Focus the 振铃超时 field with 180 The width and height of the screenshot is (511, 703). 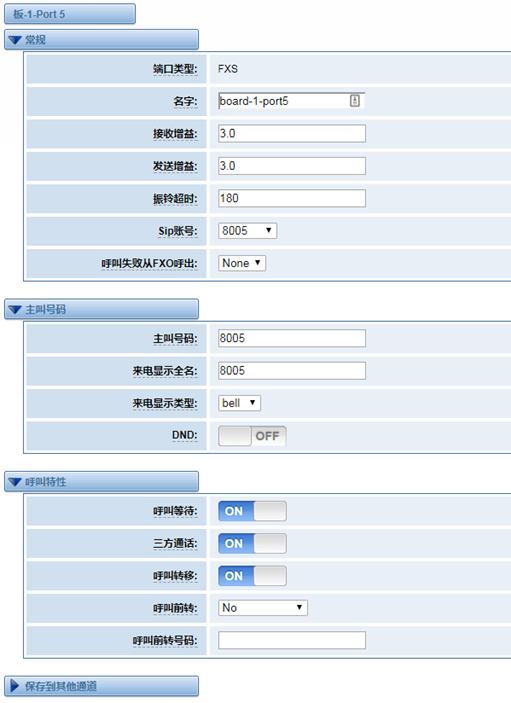click(x=292, y=198)
